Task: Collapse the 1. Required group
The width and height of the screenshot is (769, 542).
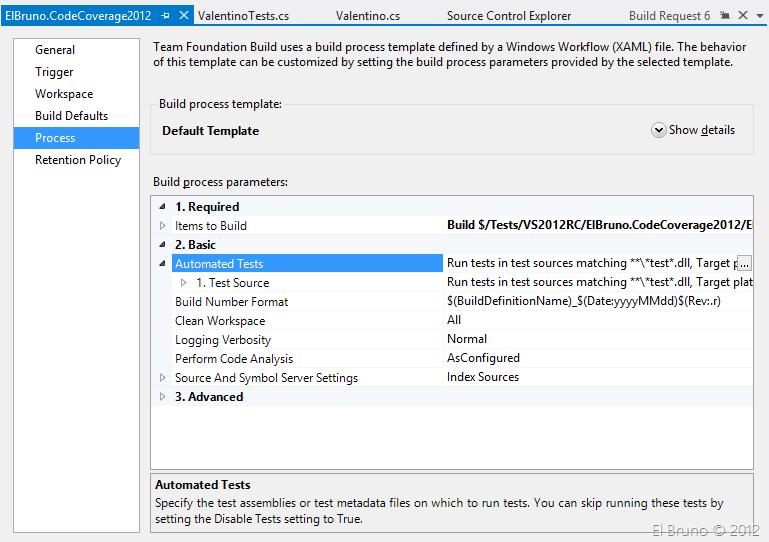Action: (162, 207)
